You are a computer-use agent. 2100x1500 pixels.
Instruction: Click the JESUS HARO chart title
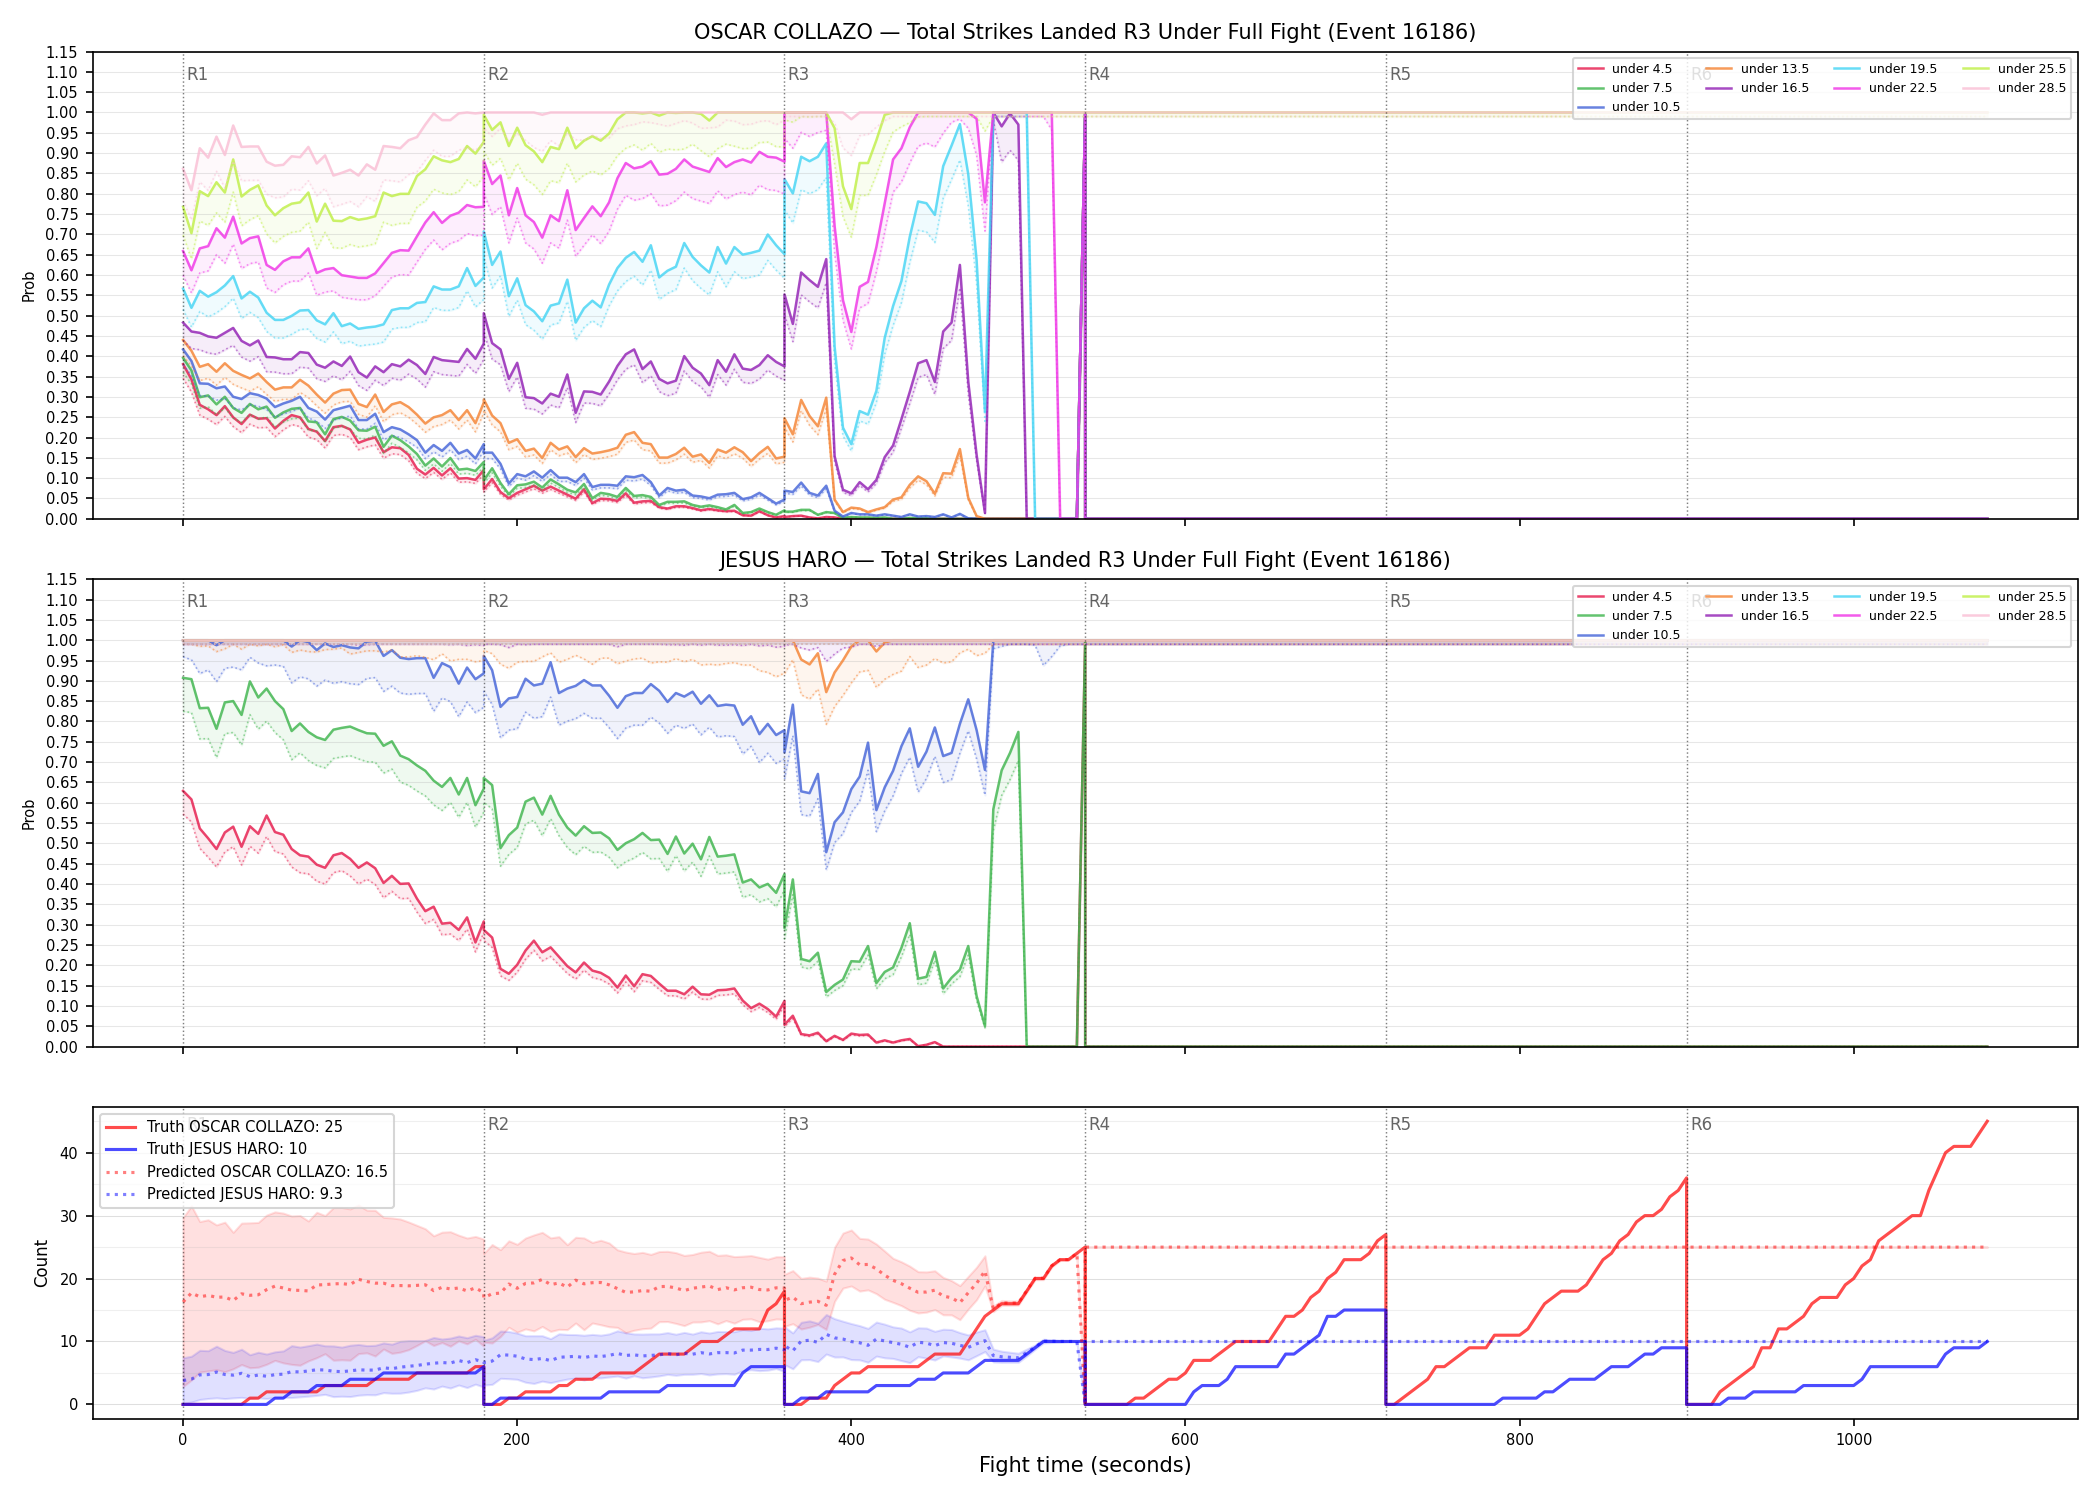pos(1085,560)
